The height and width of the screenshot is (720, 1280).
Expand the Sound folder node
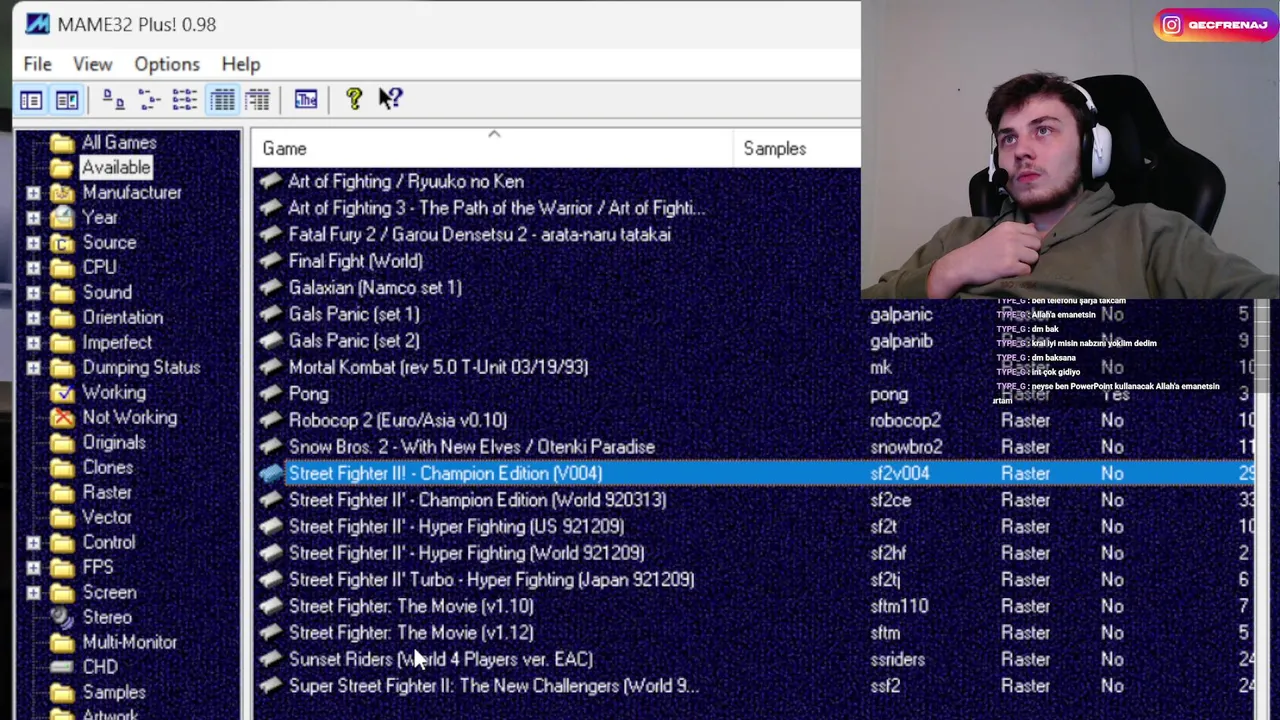tap(33, 293)
